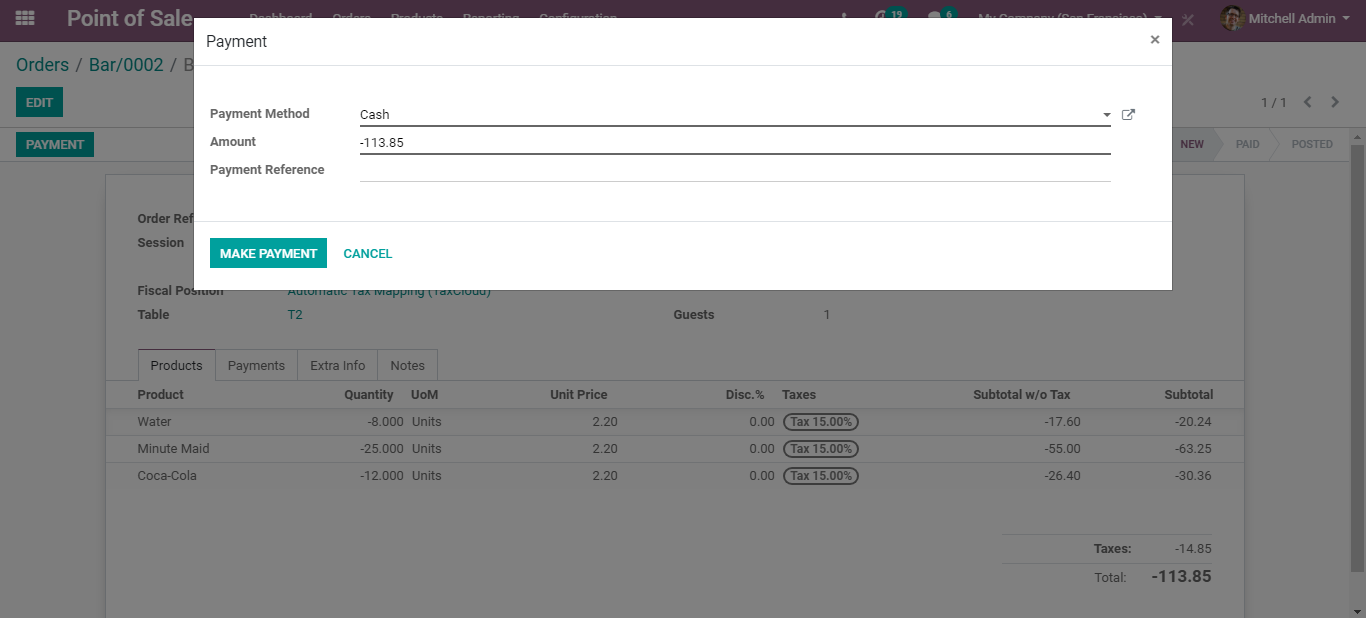The width and height of the screenshot is (1366, 618).
Task: Open the external link icon beside Payment Method
Action: (x=1128, y=115)
